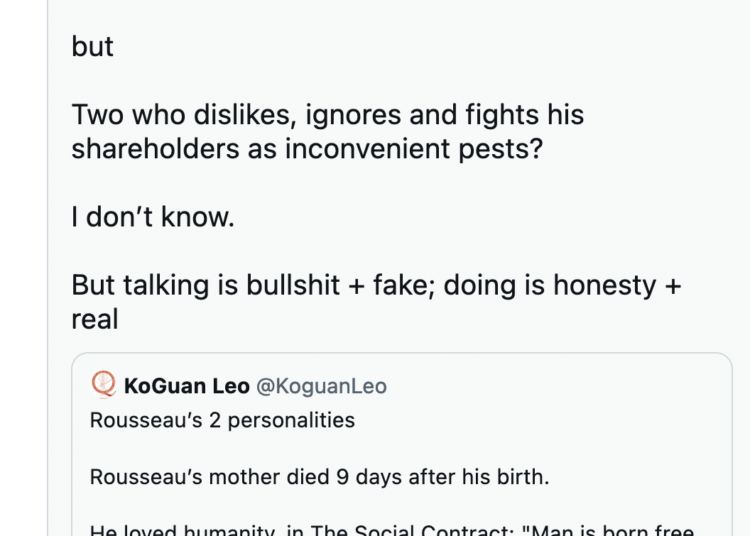
Task: Click KoGuan Leo's profile avatar icon
Action: pyautogui.click(x=103, y=384)
